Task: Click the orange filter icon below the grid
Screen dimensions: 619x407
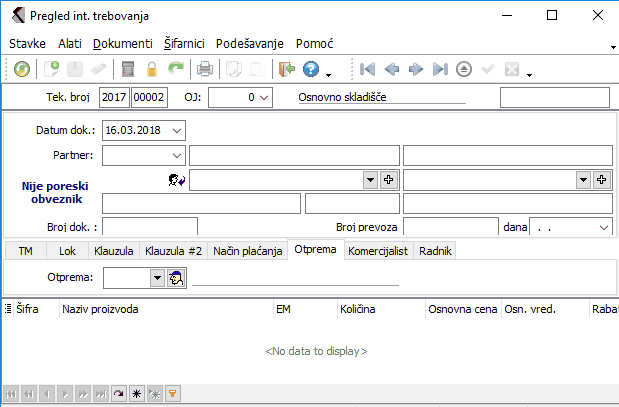Action: (x=172, y=394)
